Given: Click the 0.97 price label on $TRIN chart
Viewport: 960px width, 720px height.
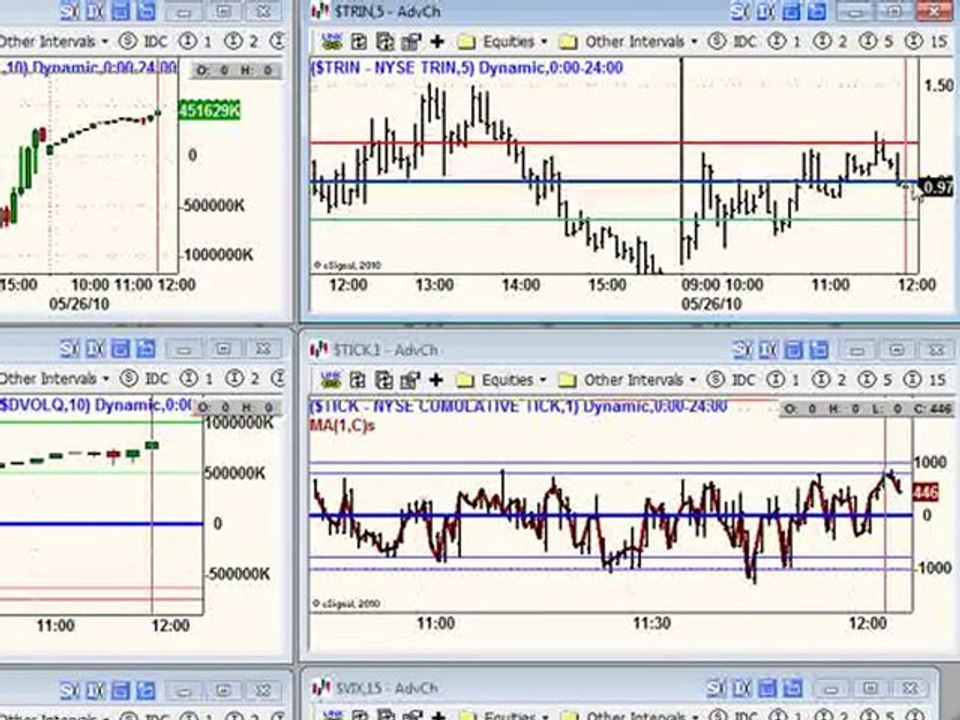Looking at the screenshot, I should 936,187.
